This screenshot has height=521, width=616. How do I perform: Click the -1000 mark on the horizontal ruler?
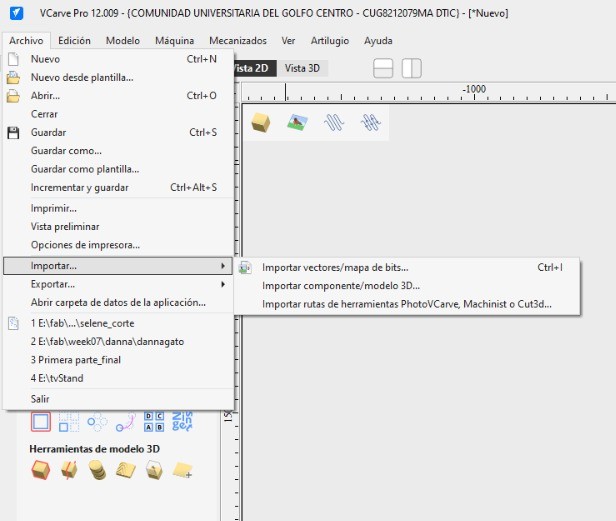[x=474, y=89]
